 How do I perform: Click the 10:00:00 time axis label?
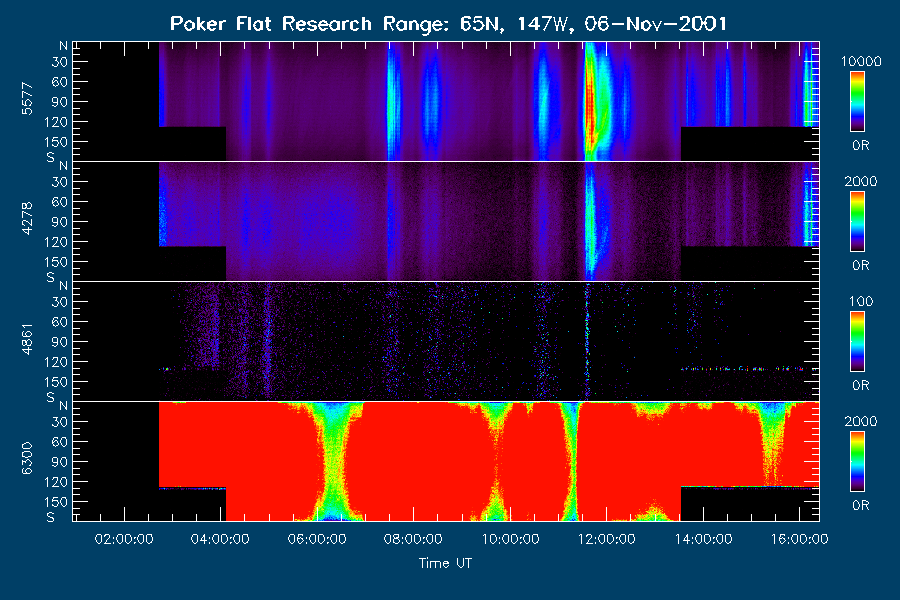point(510,539)
